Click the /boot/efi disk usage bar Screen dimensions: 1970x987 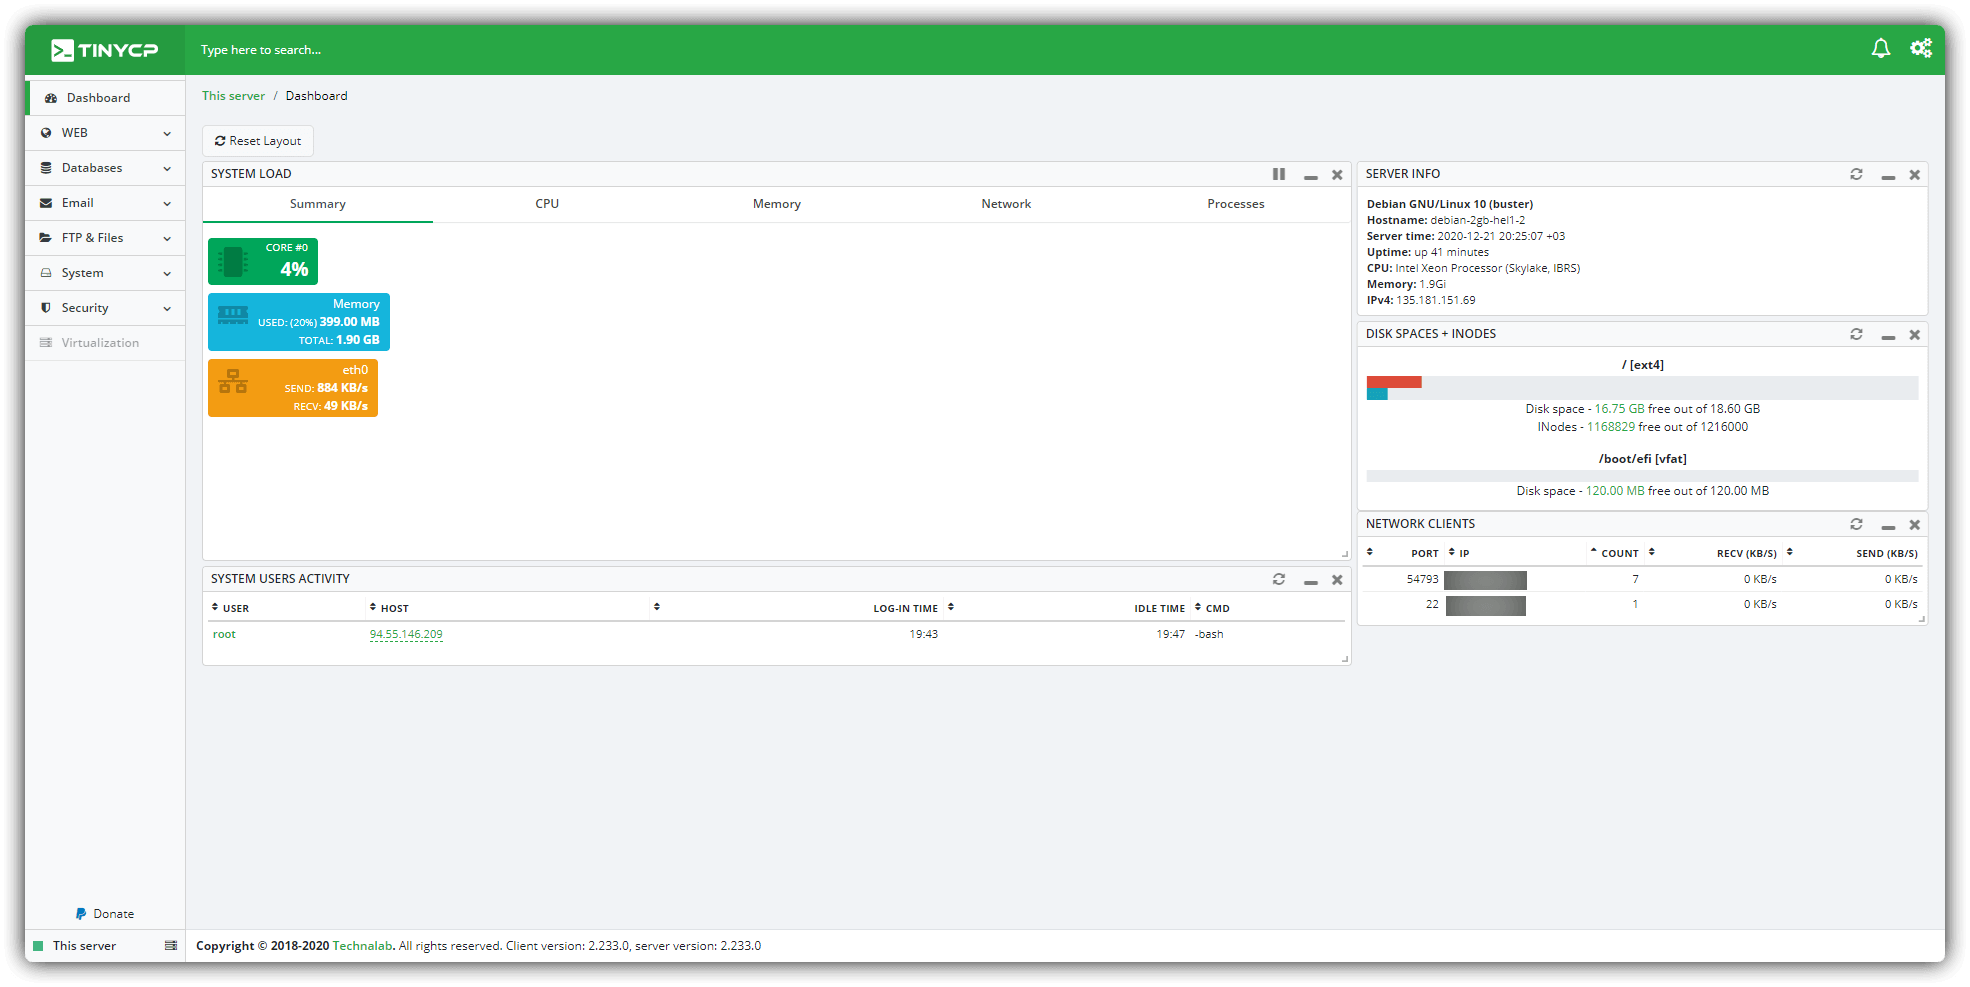tap(1642, 476)
